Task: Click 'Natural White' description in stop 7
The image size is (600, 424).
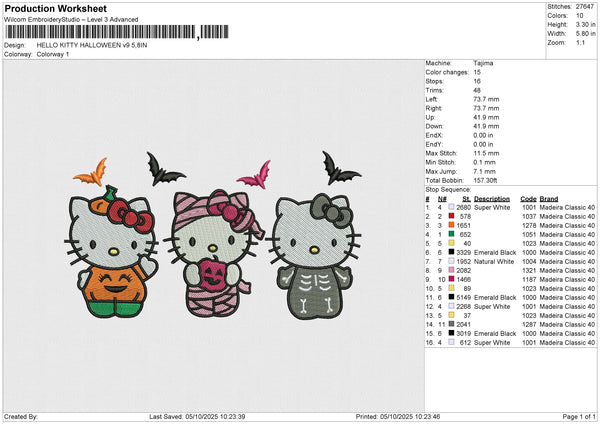Action: click(x=494, y=261)
